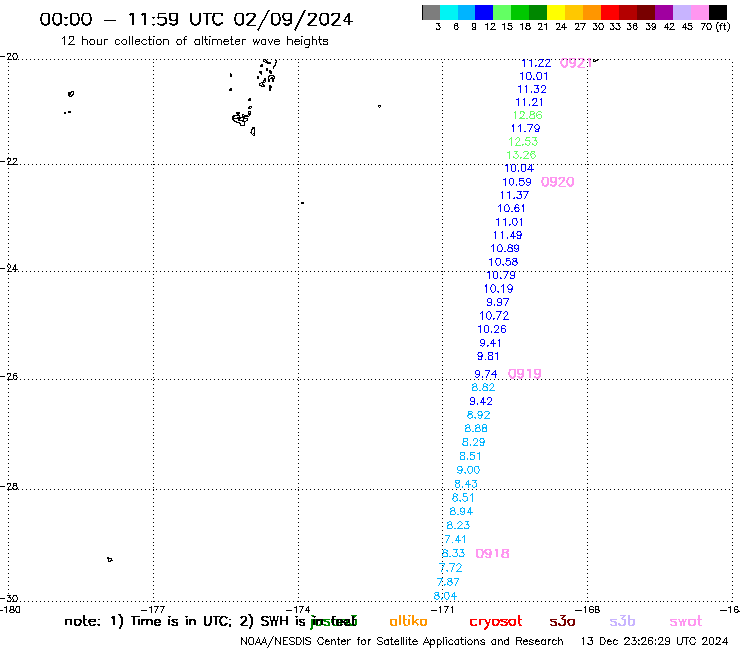Click the dark red 's3a' label
The height and width of the screenshot is (650, 740).
562,622
